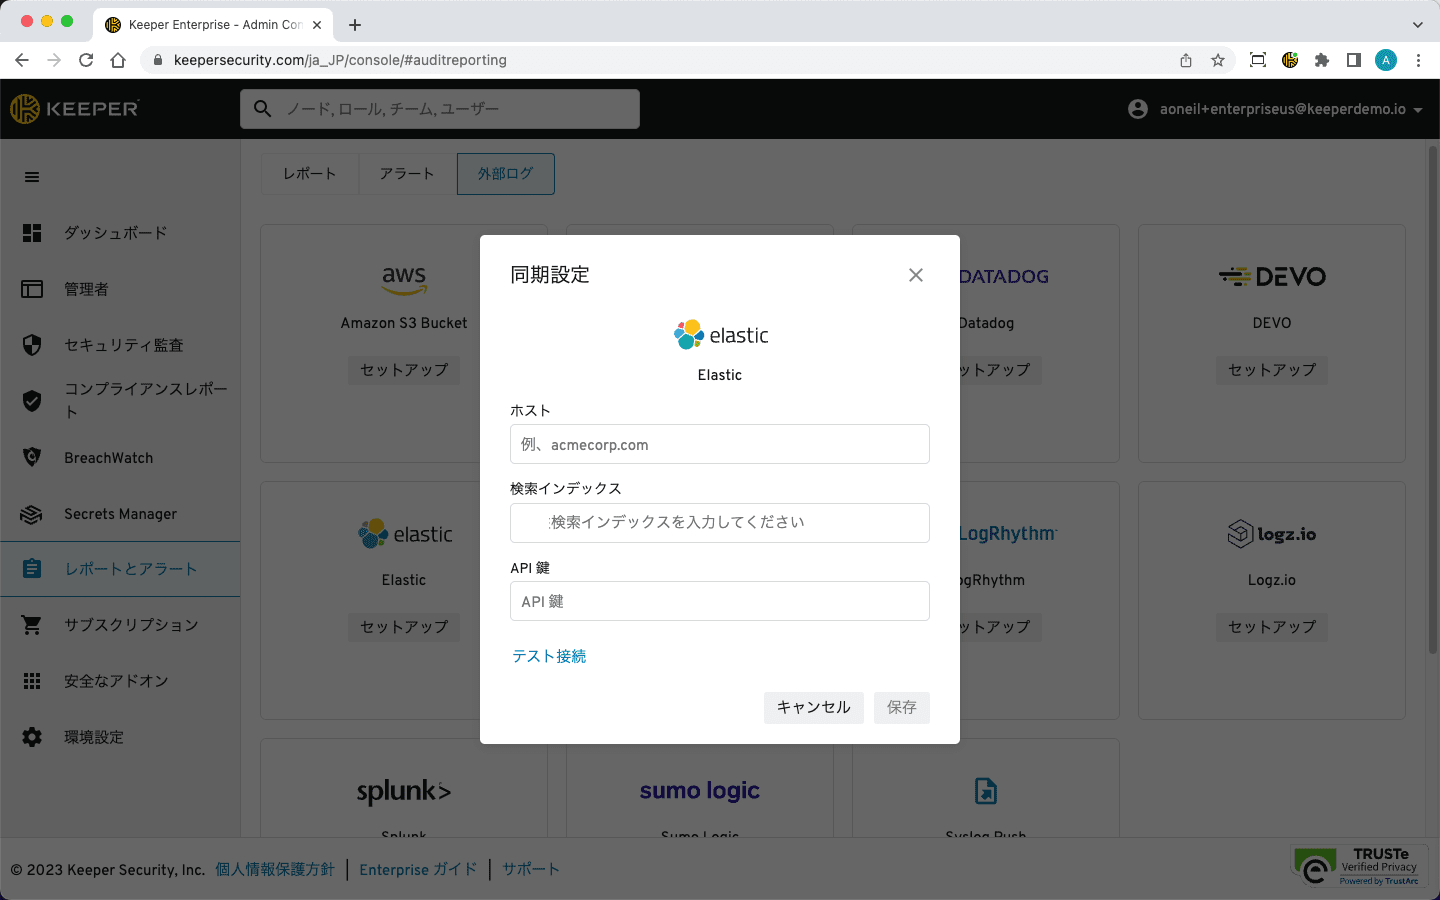Screen dimensions: 1440x900
Task: Expand the account email dropdown
Action: [1417, 110]
